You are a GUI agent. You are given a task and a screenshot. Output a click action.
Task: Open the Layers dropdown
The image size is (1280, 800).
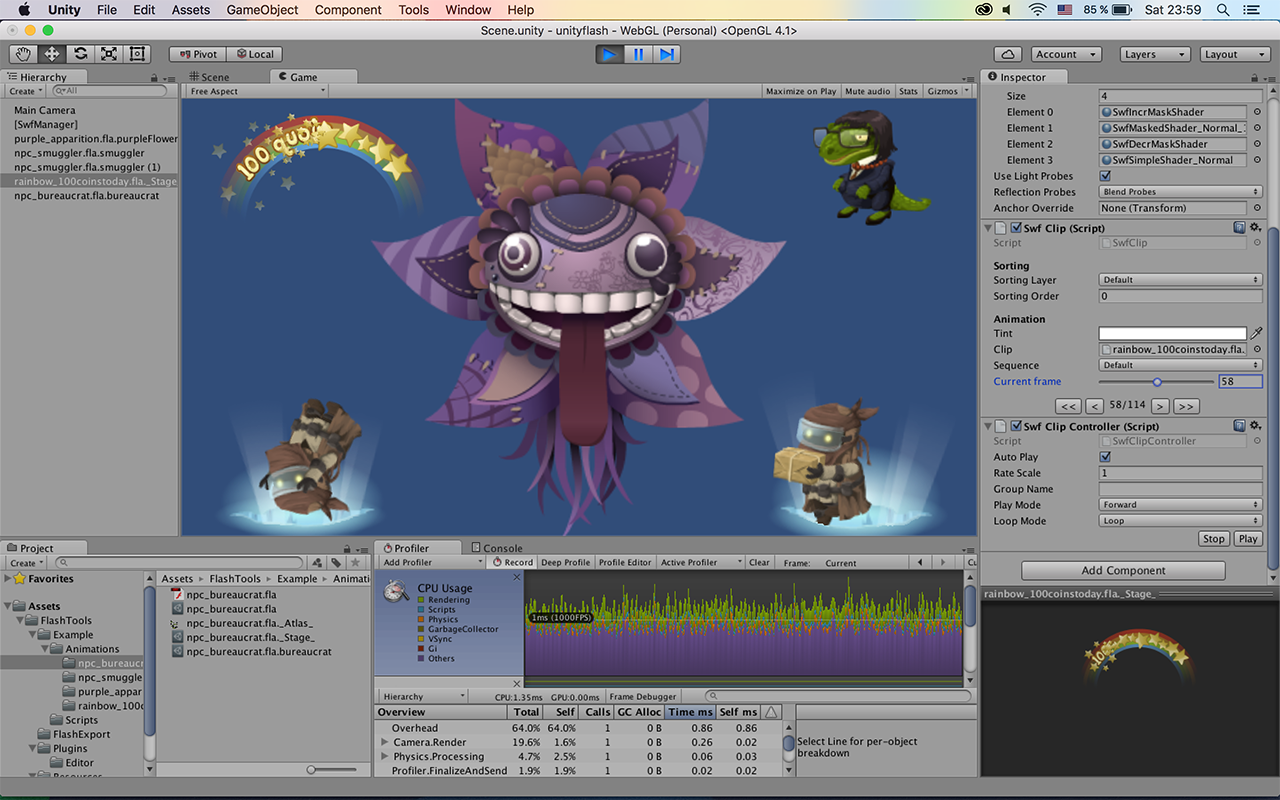click(x=1154, y=54)
